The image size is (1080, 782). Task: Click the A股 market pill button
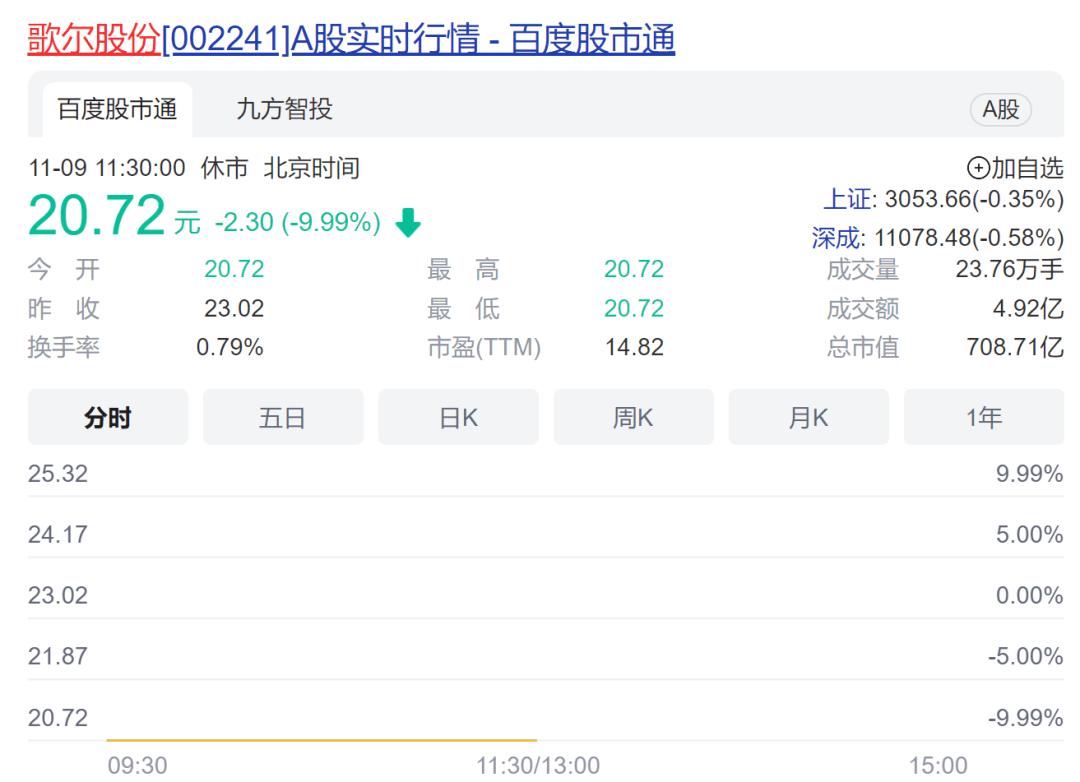point(1000,111)
